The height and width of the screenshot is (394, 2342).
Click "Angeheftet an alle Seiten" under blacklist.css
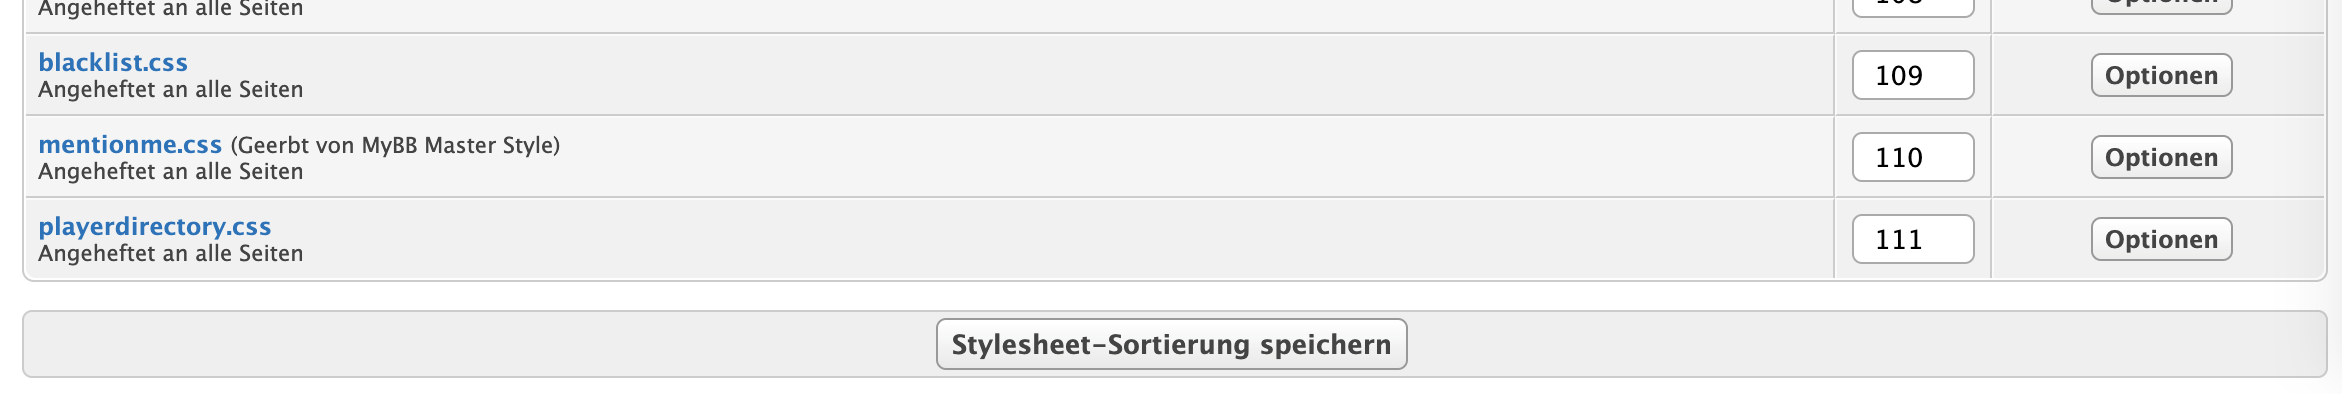(x=171, y=89)
